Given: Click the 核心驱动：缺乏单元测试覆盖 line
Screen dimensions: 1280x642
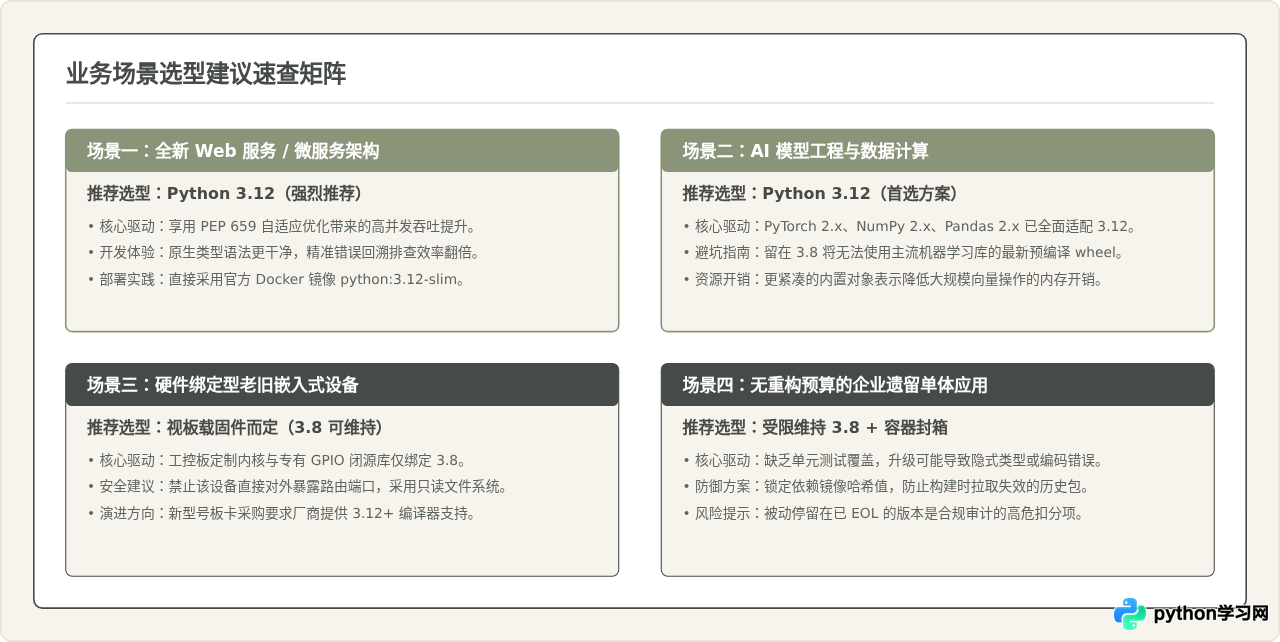Looking at the screenshot, I should (x=893, y=460).
